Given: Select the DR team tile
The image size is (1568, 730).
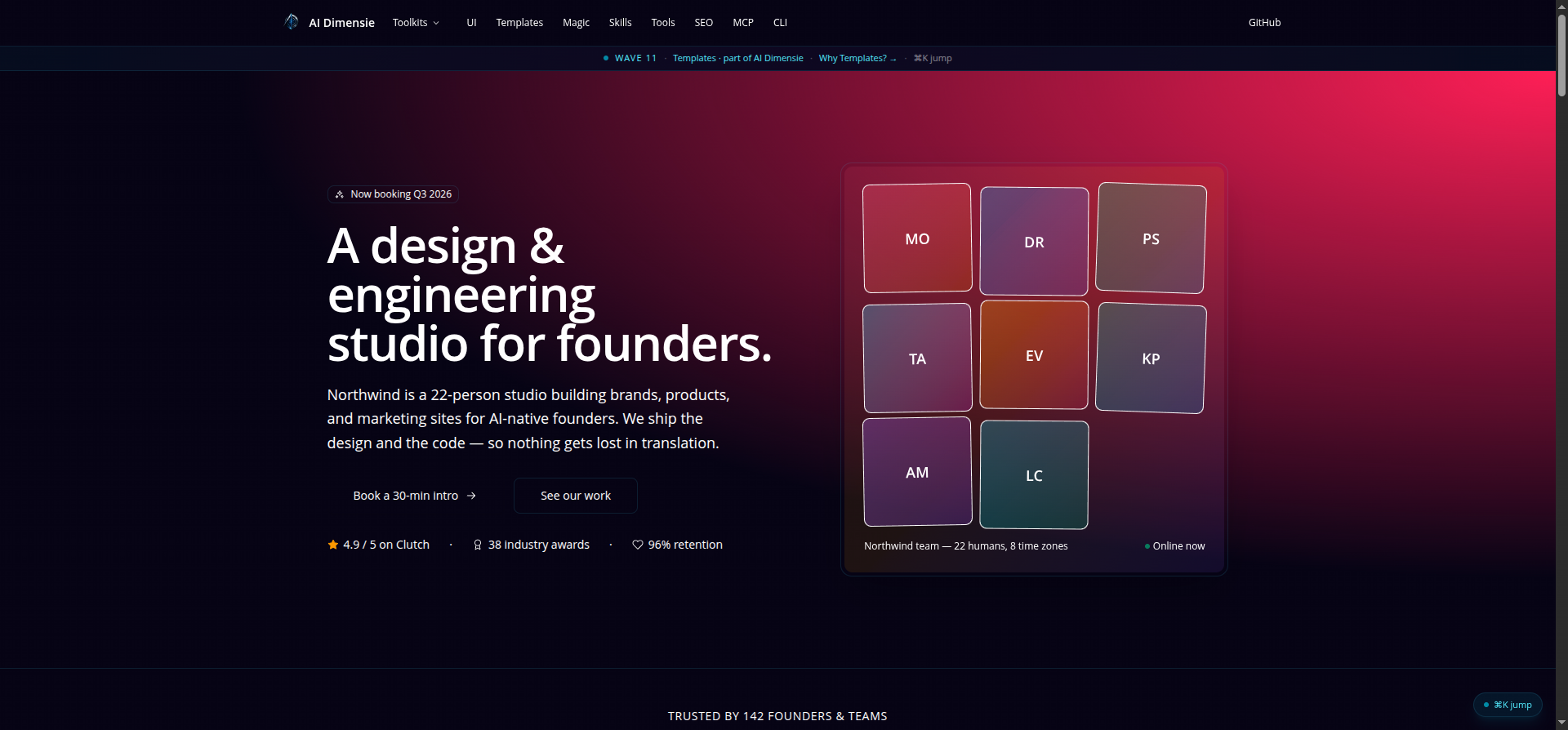Looking at the screenshot, I should pos(1034,241).
